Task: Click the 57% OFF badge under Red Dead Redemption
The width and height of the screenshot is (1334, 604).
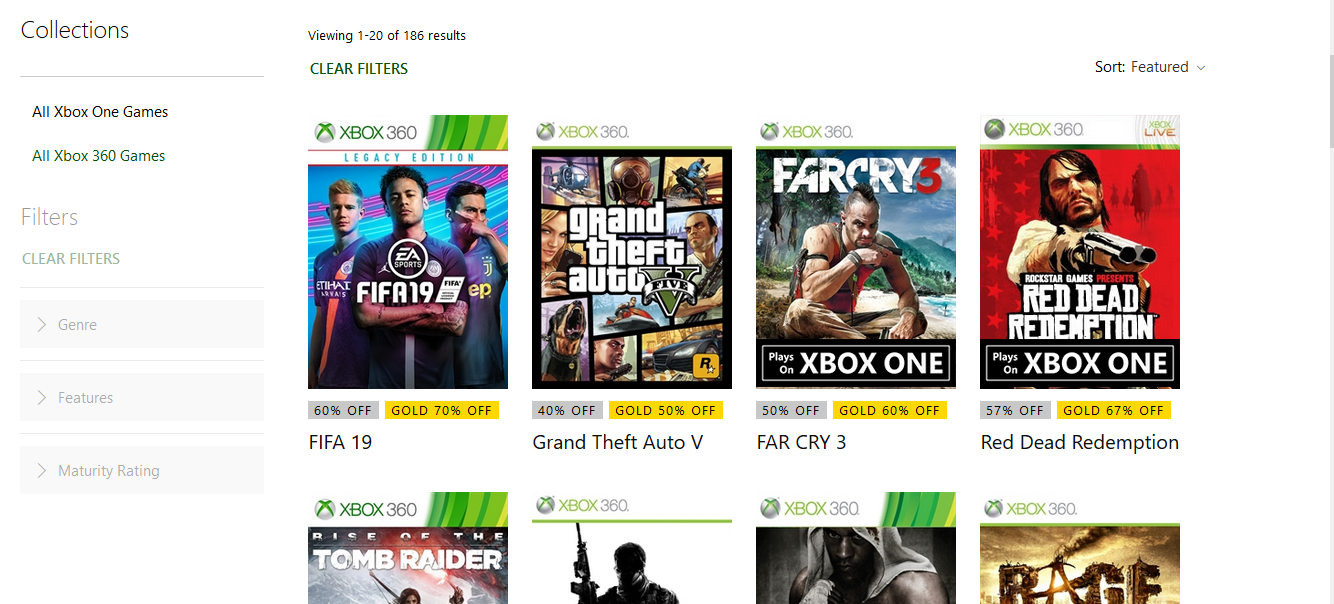Action: pos(1015,410)
